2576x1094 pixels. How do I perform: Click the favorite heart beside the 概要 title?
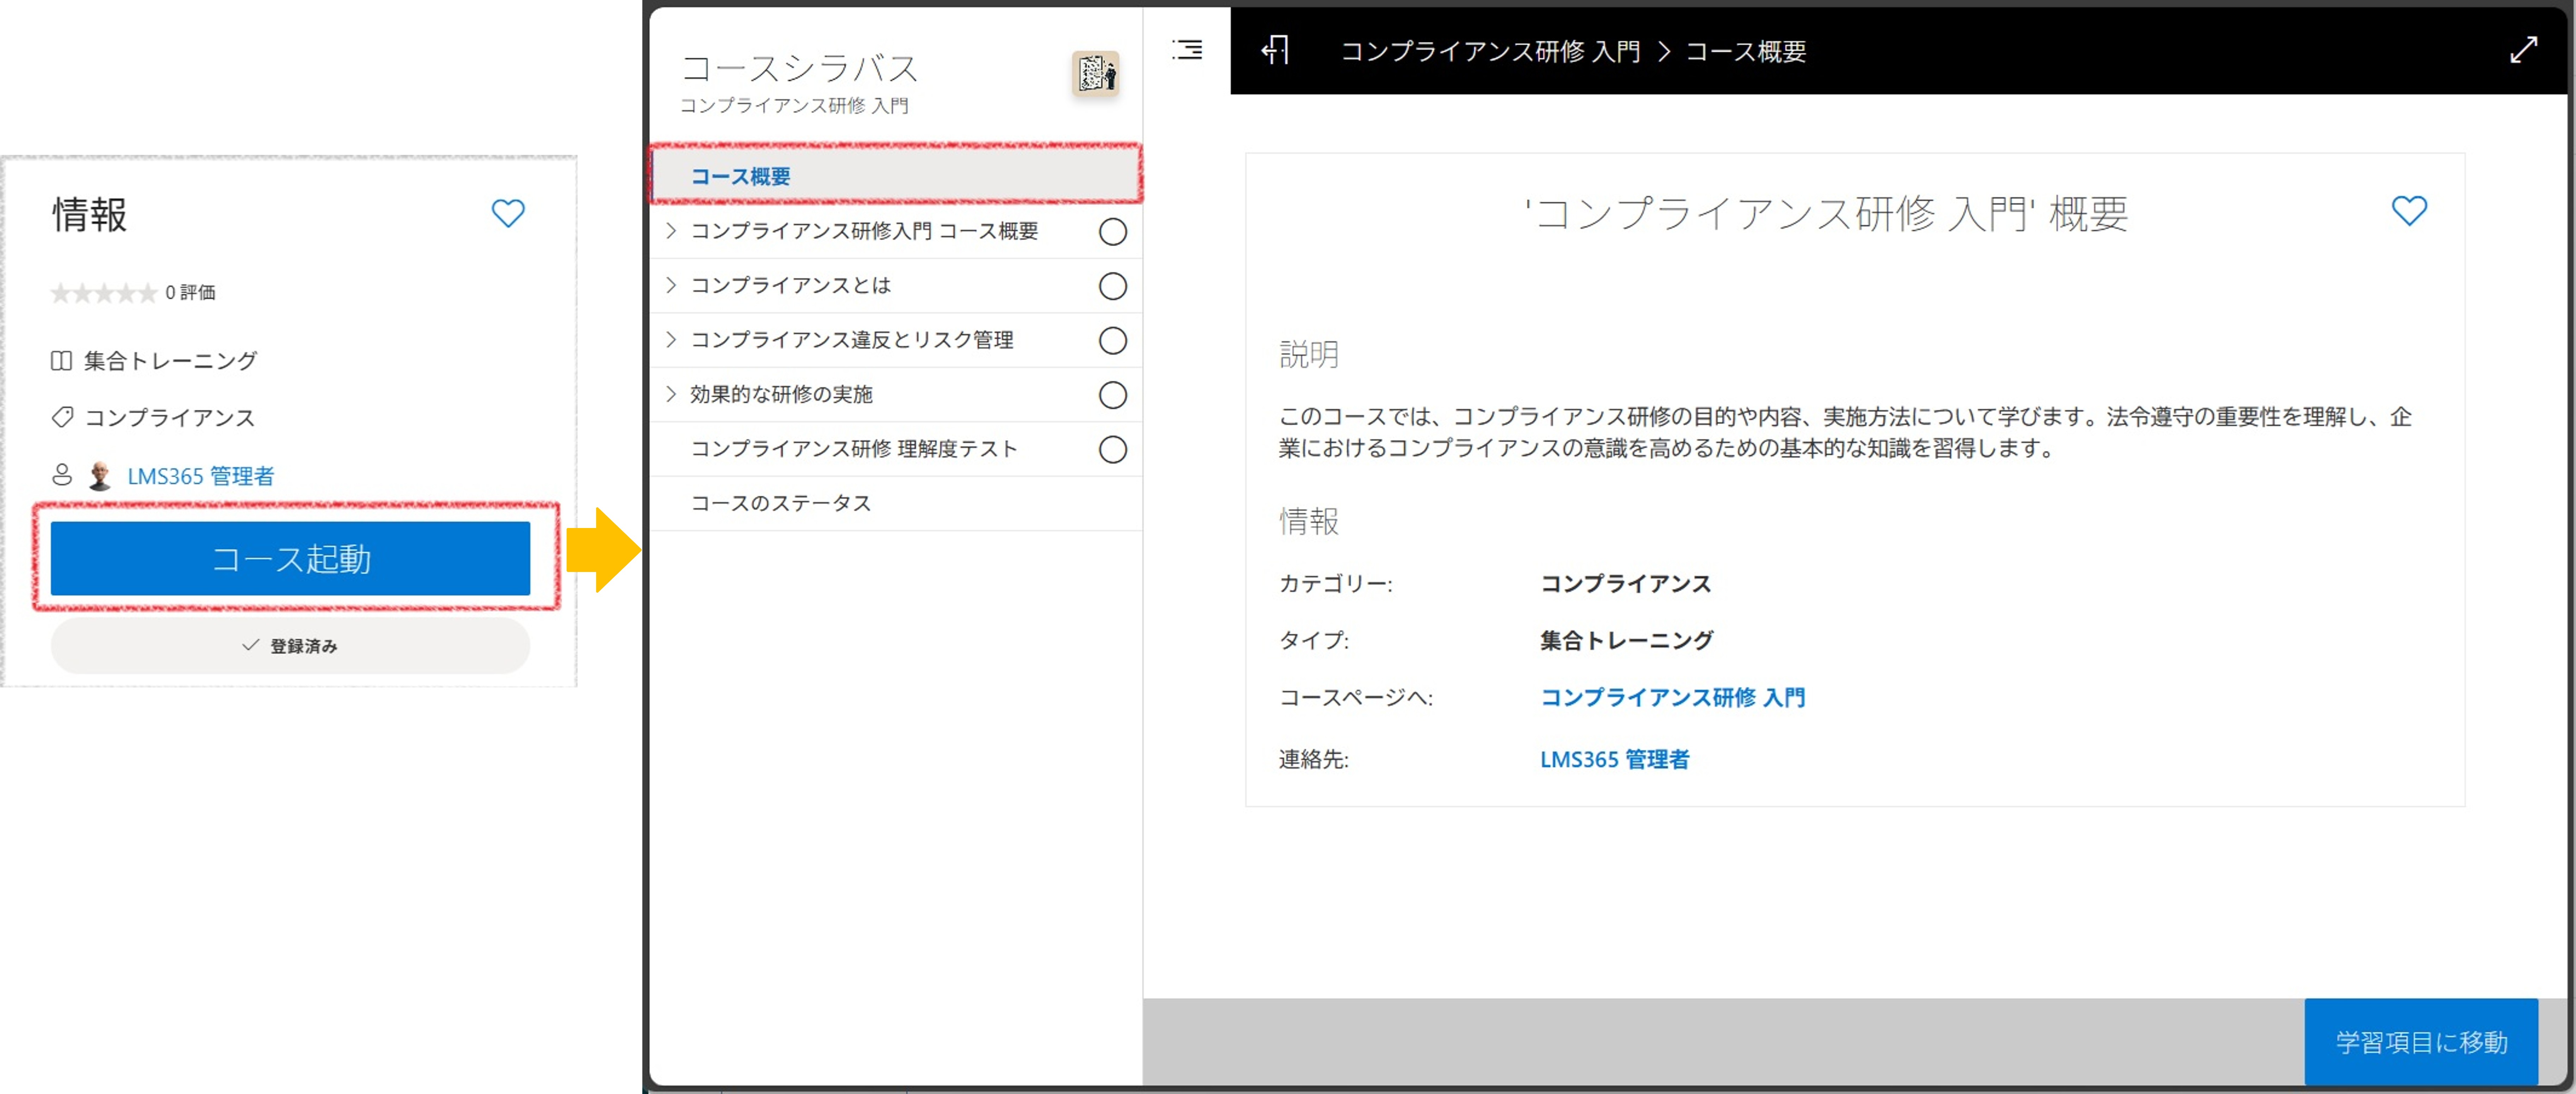pyautogui.click(x=2409, y=210)
